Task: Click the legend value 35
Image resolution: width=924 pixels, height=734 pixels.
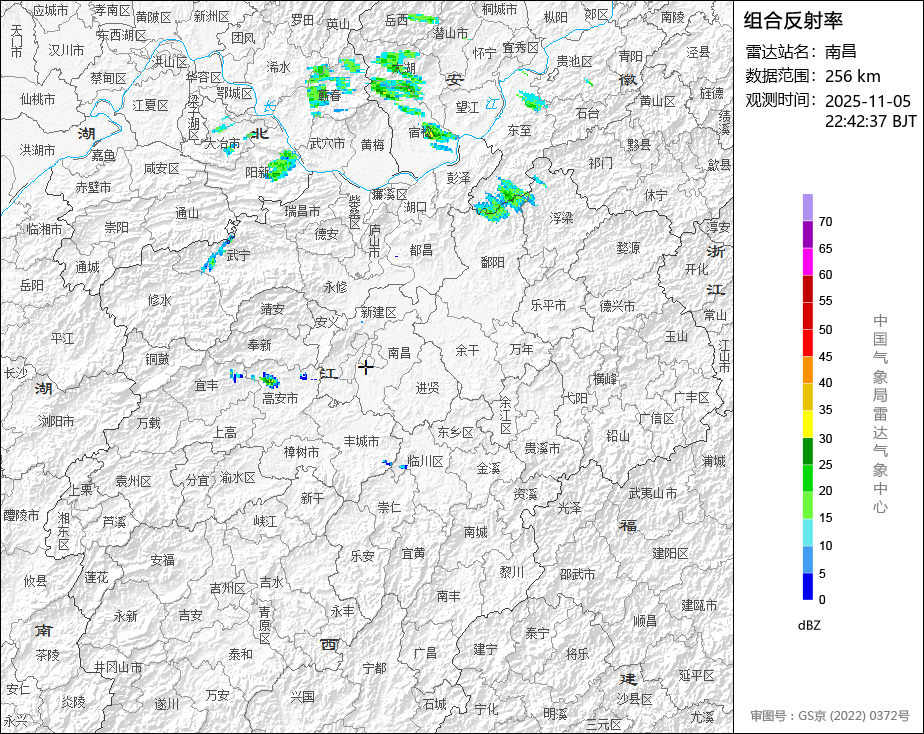Action: click(x=826, y=410)
